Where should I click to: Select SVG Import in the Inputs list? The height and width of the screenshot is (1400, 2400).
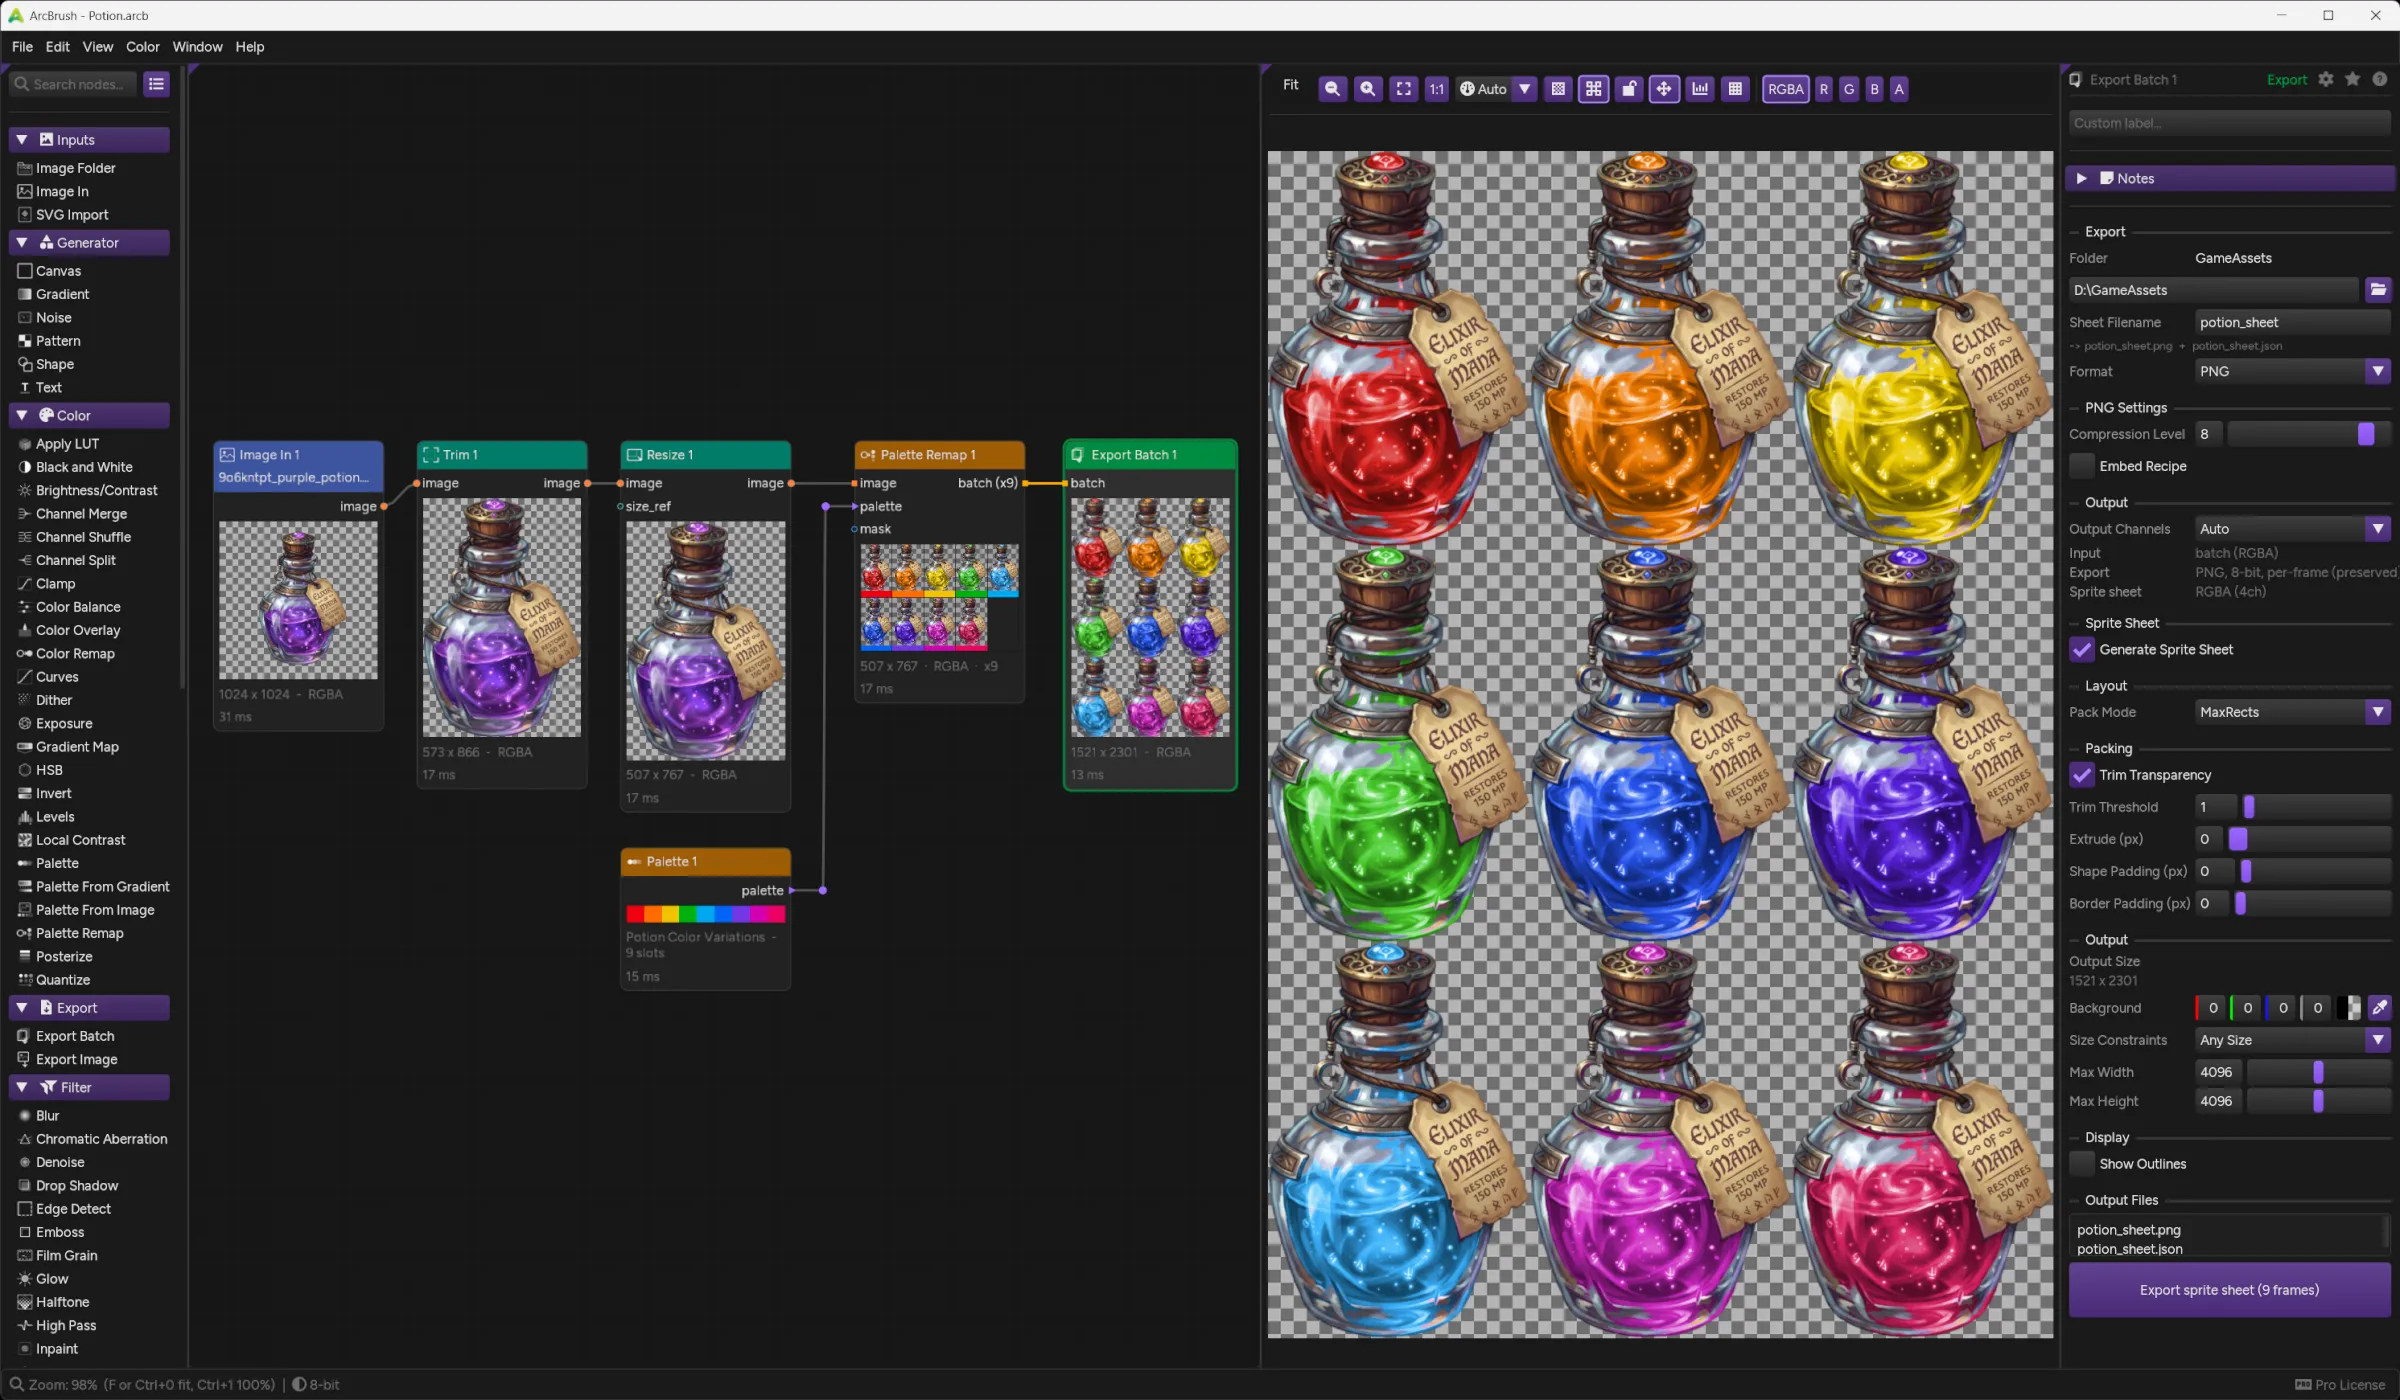coord(72,215)
